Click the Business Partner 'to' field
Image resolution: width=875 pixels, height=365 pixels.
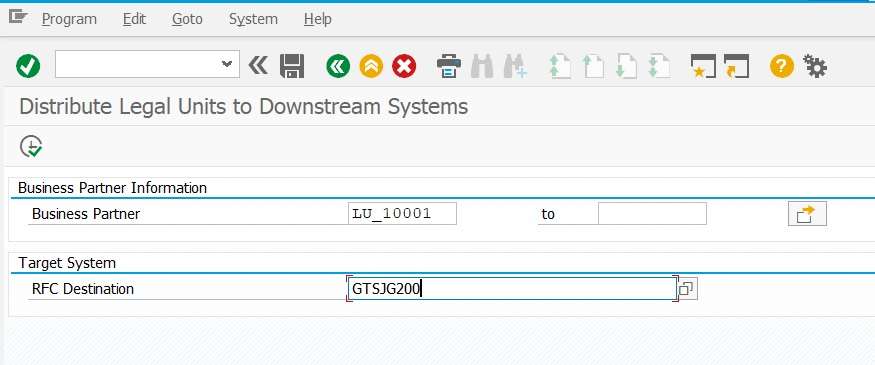[652, 214]
